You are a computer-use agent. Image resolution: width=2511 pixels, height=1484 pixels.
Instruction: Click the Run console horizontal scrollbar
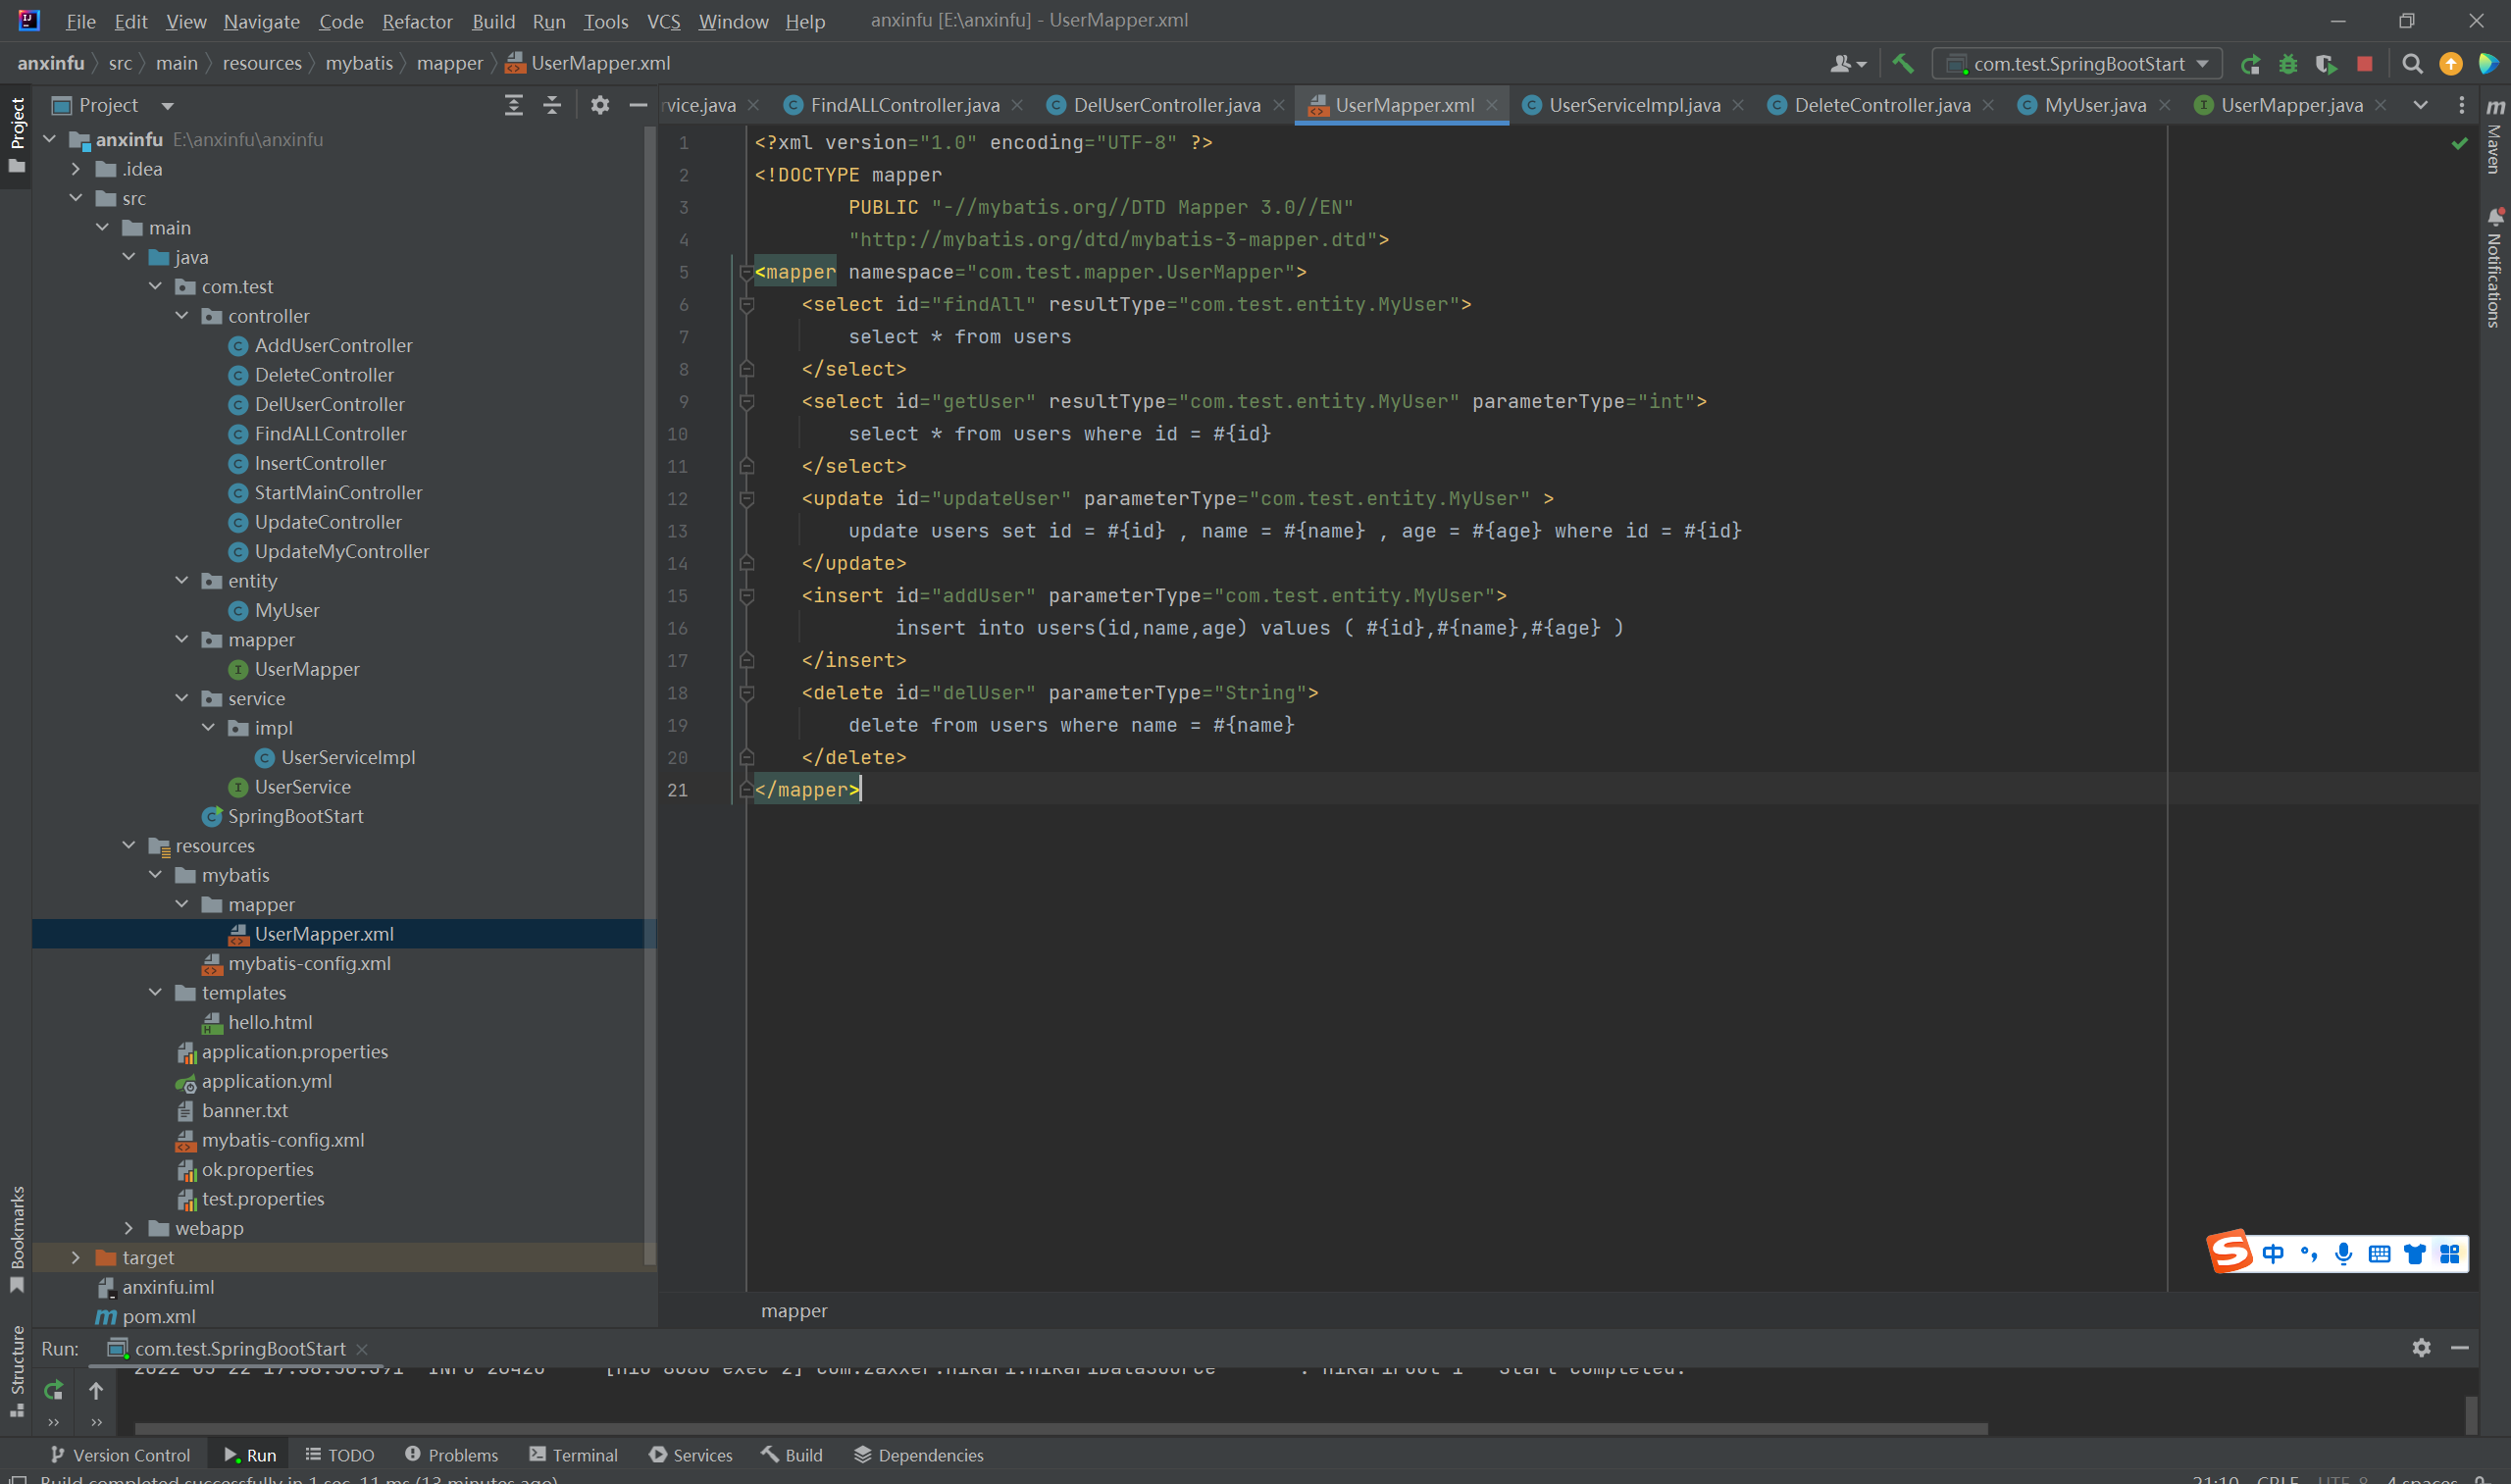point(1060,1428)
